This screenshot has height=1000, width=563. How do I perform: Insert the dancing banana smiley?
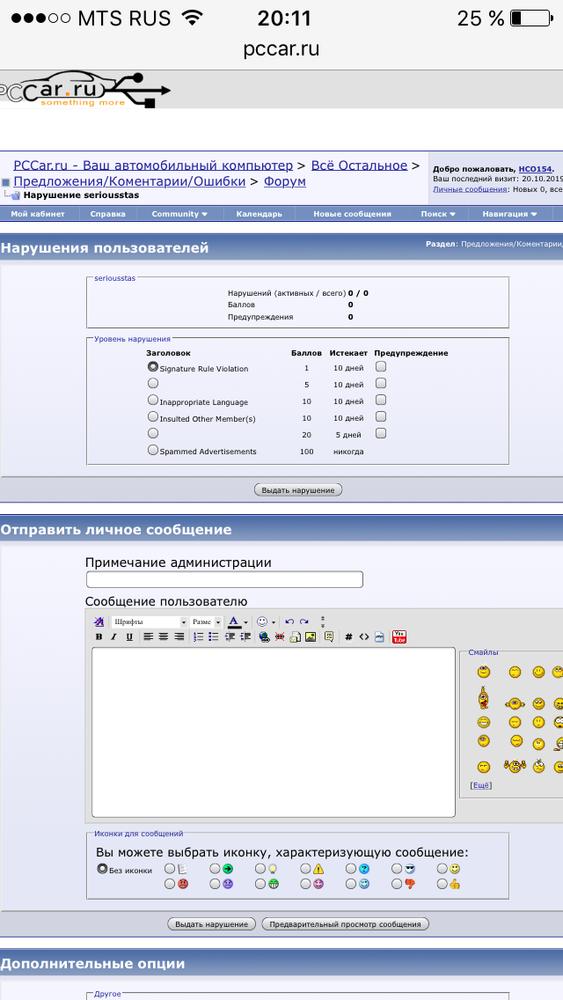[483, 698]
